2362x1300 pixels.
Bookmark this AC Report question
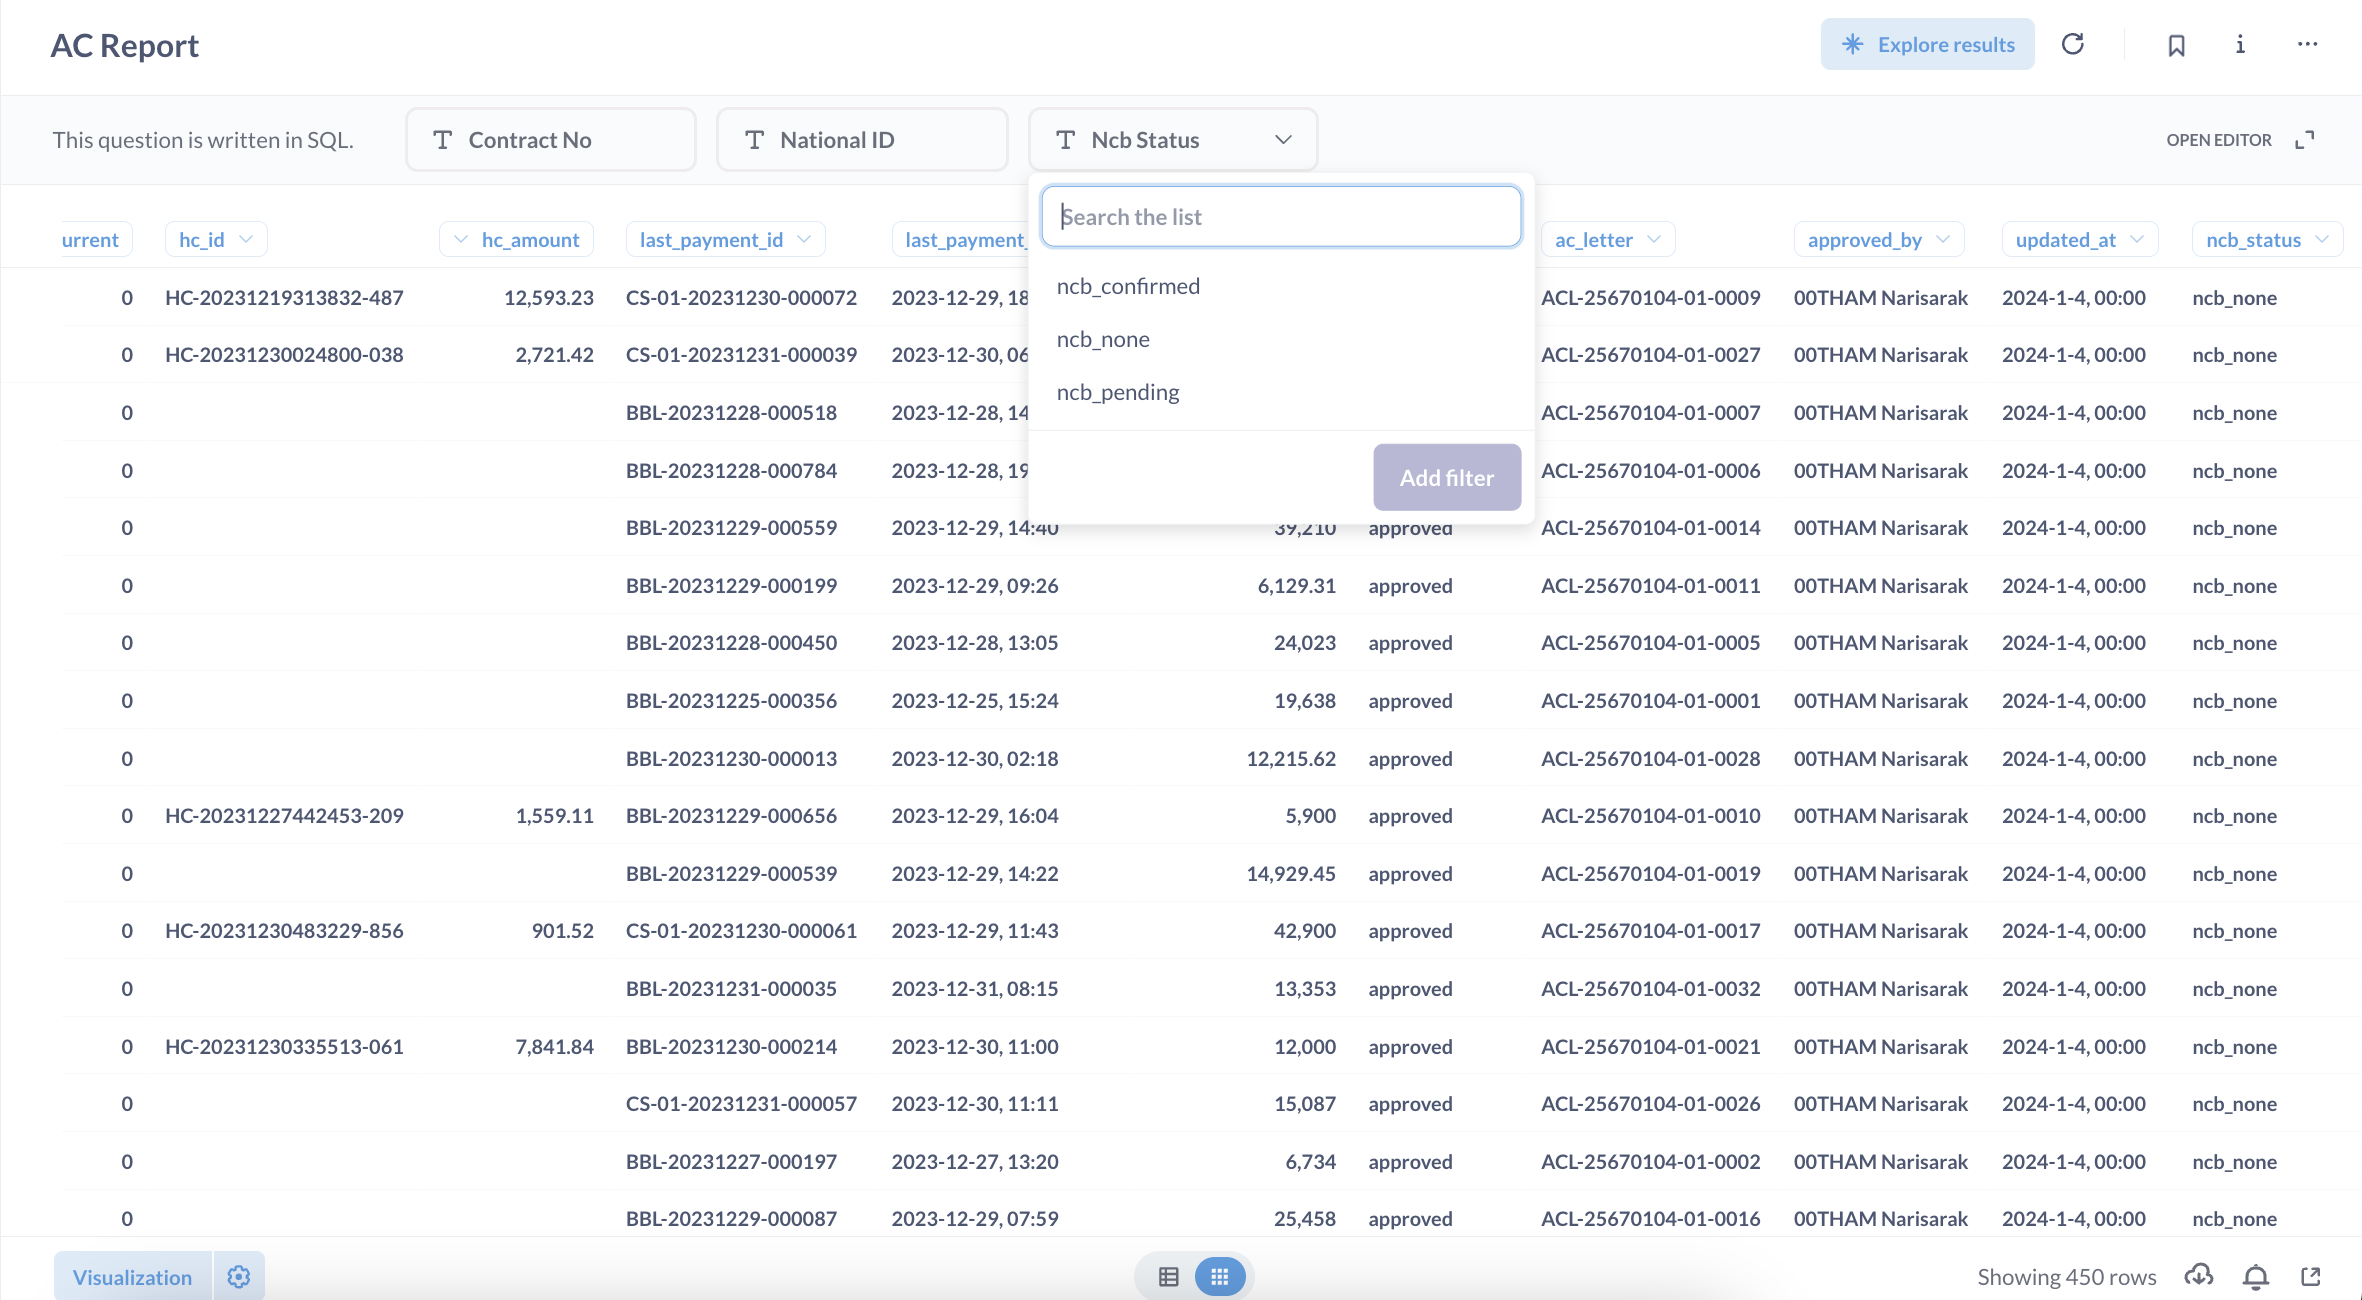tap(2176, 45)
